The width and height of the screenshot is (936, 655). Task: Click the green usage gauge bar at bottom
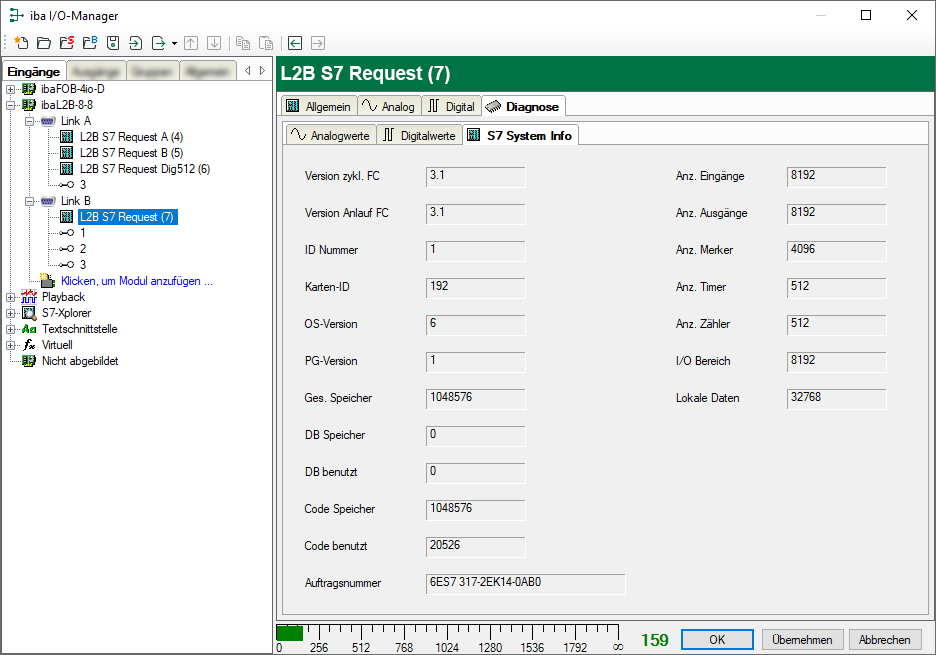[x=290, y=633]
